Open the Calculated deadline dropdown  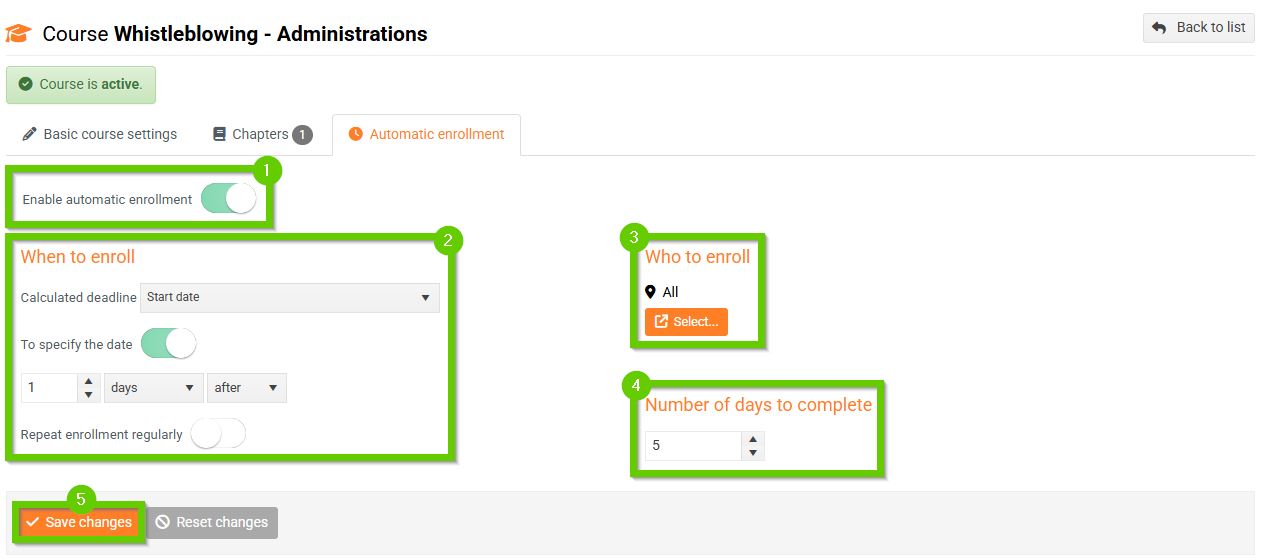pos(289,297)
